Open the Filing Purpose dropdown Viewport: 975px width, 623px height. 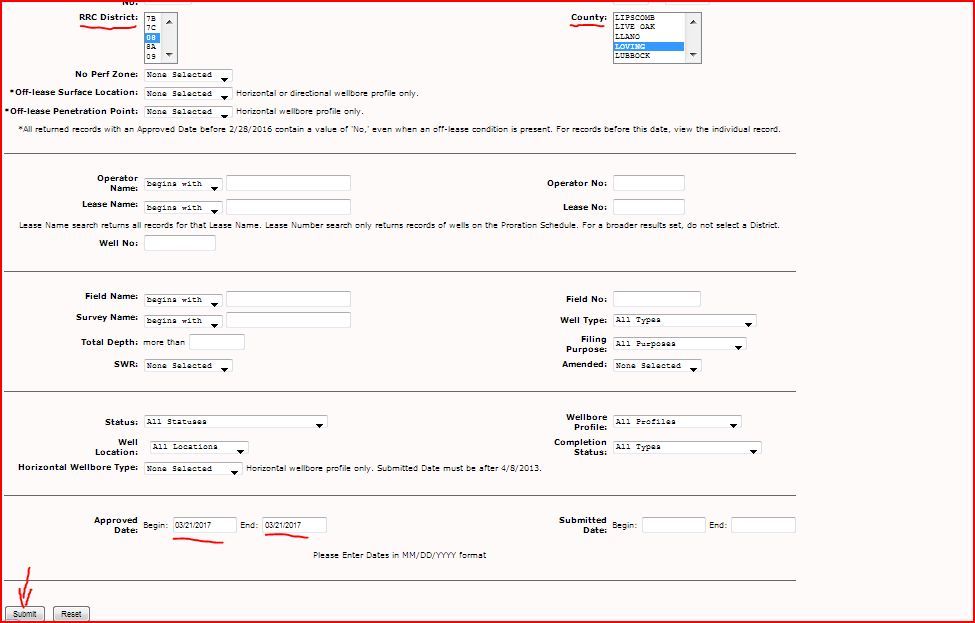point(680,344)
